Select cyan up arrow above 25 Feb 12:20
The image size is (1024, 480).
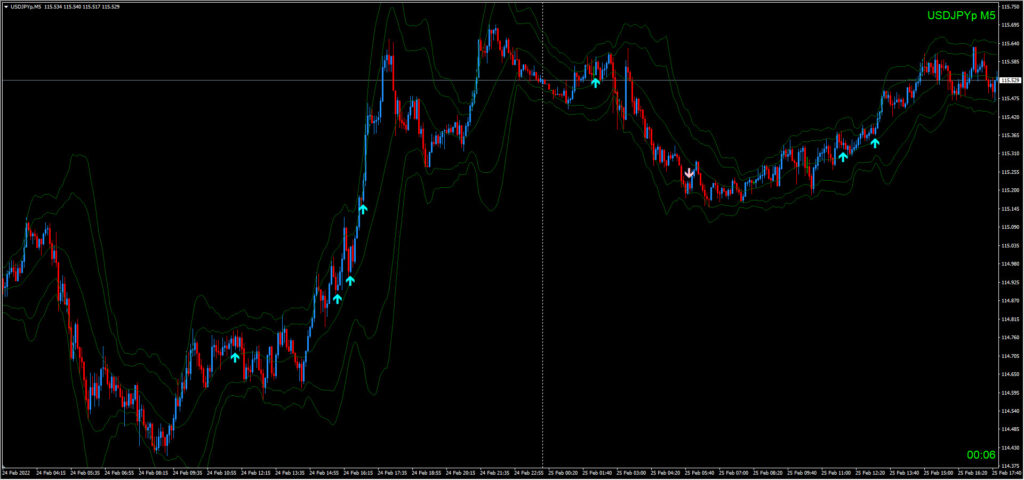click(x=875, y=143)
